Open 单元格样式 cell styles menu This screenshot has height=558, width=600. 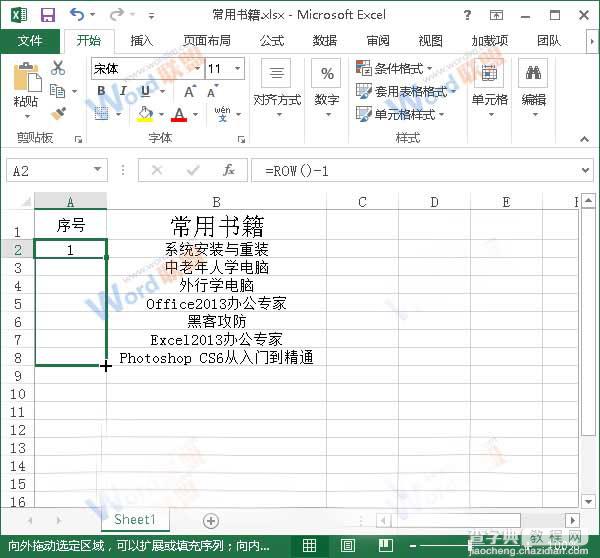400,114
